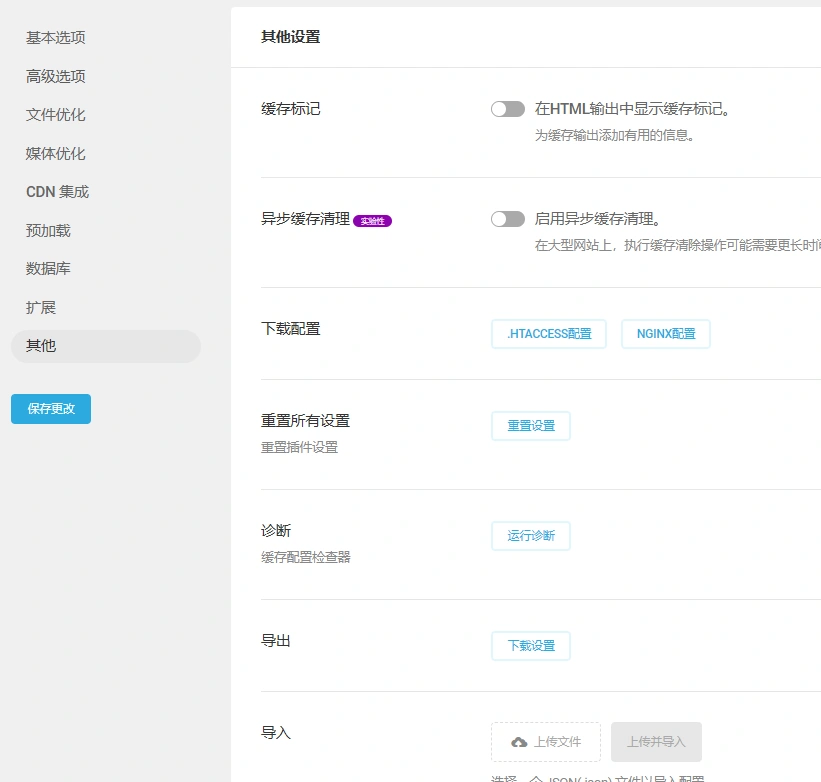Screen dimensions: 821x782
Task: Click 上传并导入 to import configuration
Action: tap(656, 742)
